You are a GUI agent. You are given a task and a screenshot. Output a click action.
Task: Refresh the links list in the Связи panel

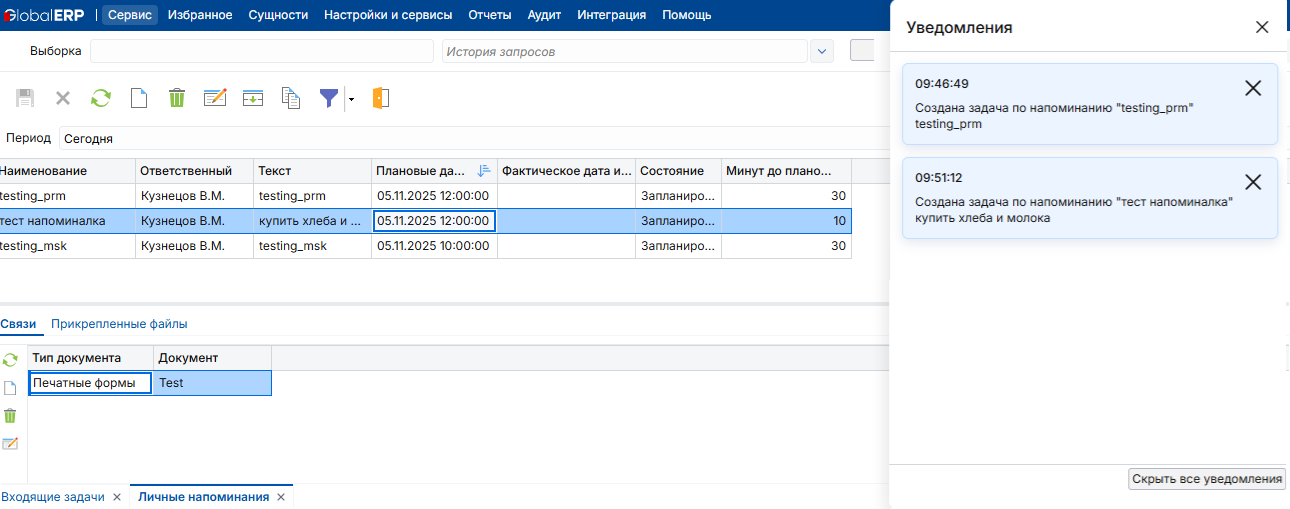[x=10, y=360]
